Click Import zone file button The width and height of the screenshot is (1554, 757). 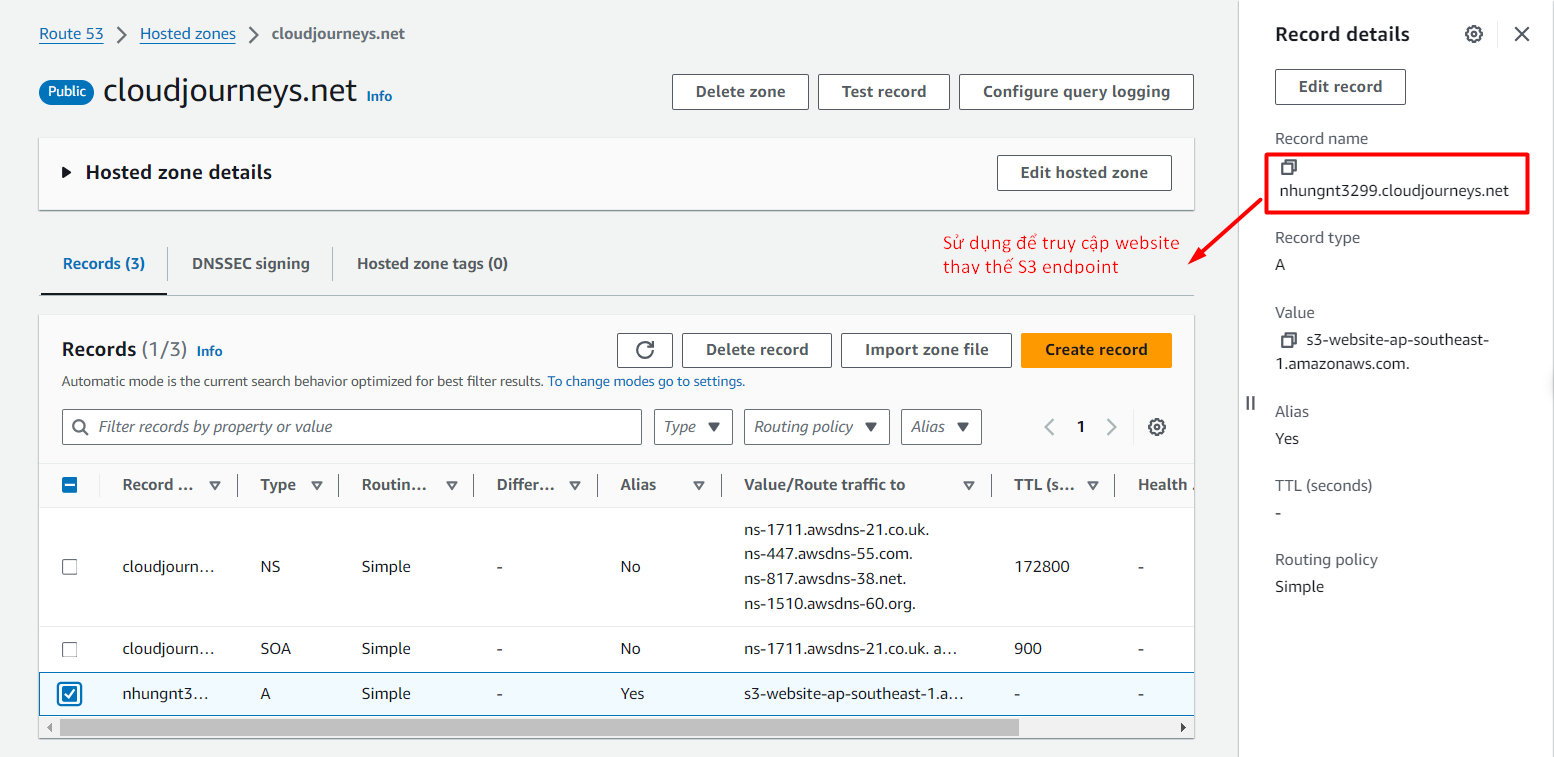(927, 350)
